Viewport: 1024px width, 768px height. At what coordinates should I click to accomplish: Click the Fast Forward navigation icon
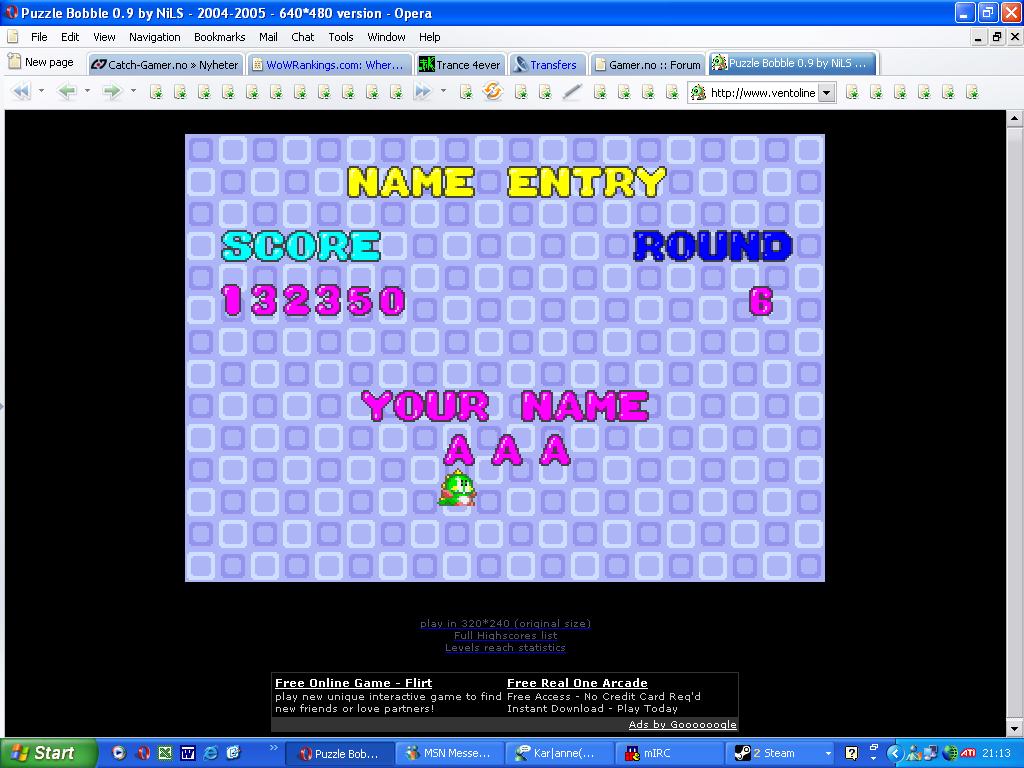(423, 91)
